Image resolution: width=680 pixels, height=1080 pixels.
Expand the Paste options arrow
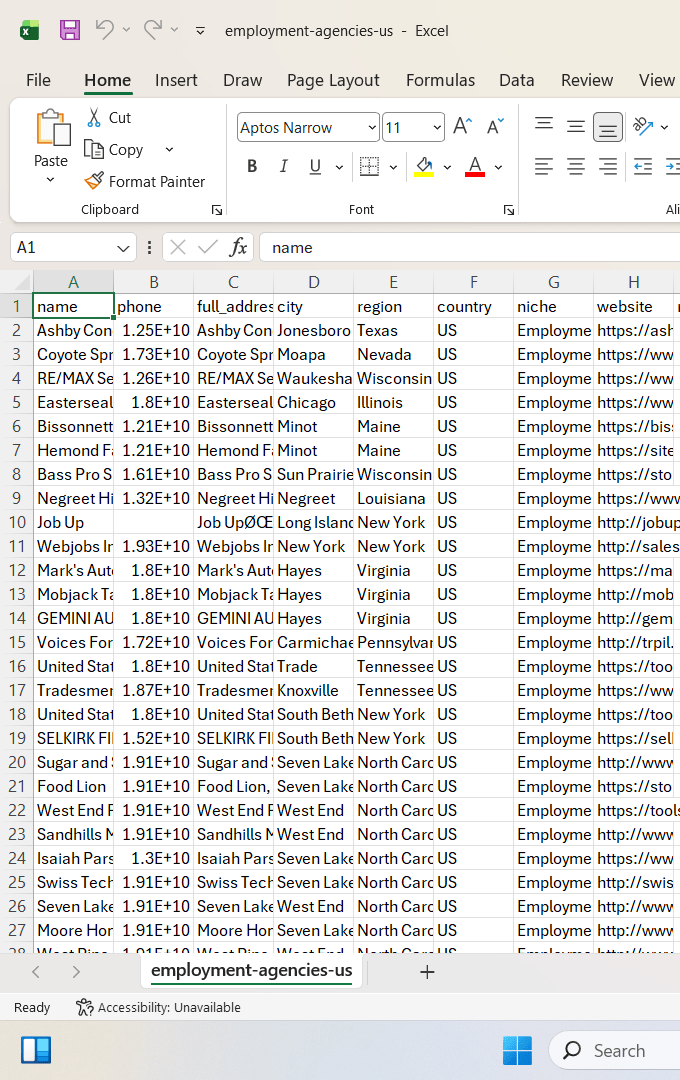pyautogui.click(x=50, y=180)
